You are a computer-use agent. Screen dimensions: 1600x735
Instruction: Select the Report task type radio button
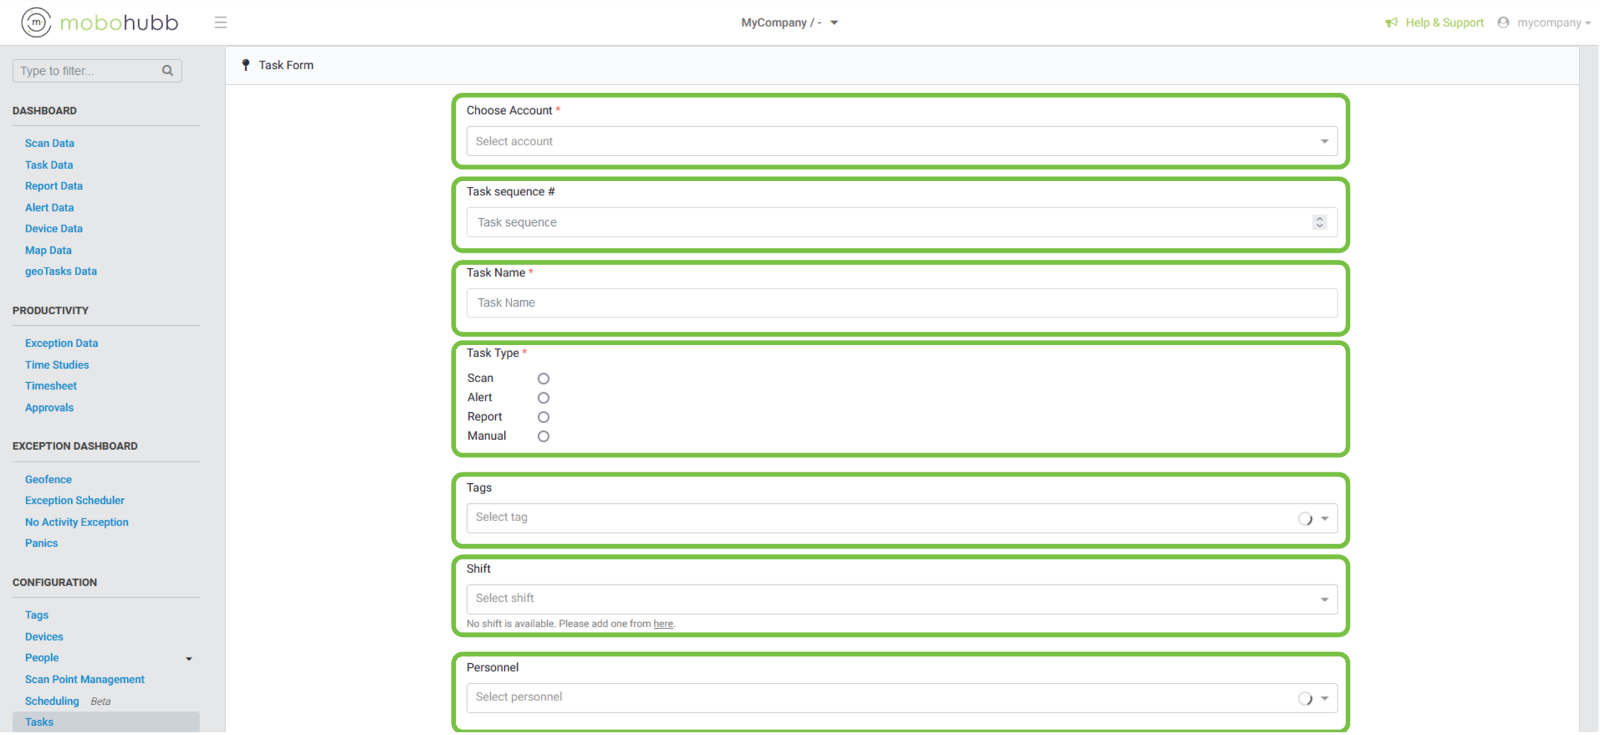click(543, 417)
